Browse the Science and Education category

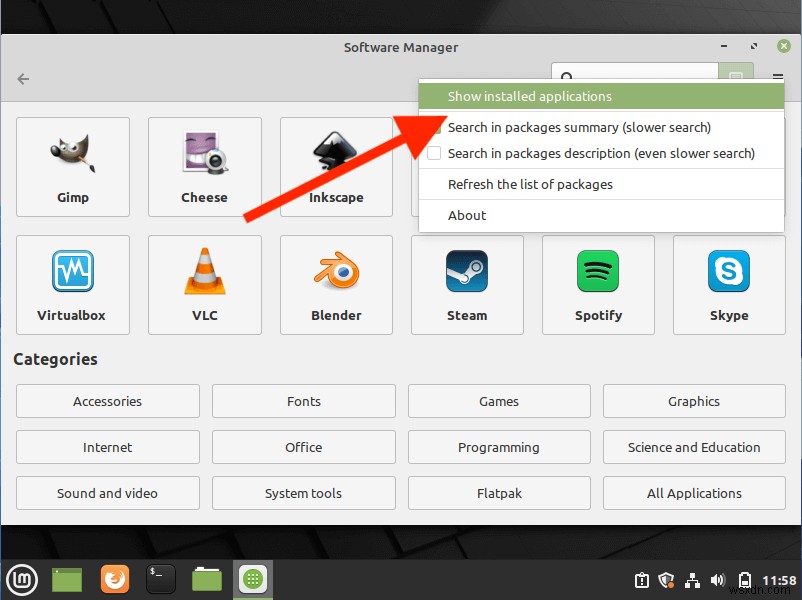pyautogui.click(x=693, y=447)
